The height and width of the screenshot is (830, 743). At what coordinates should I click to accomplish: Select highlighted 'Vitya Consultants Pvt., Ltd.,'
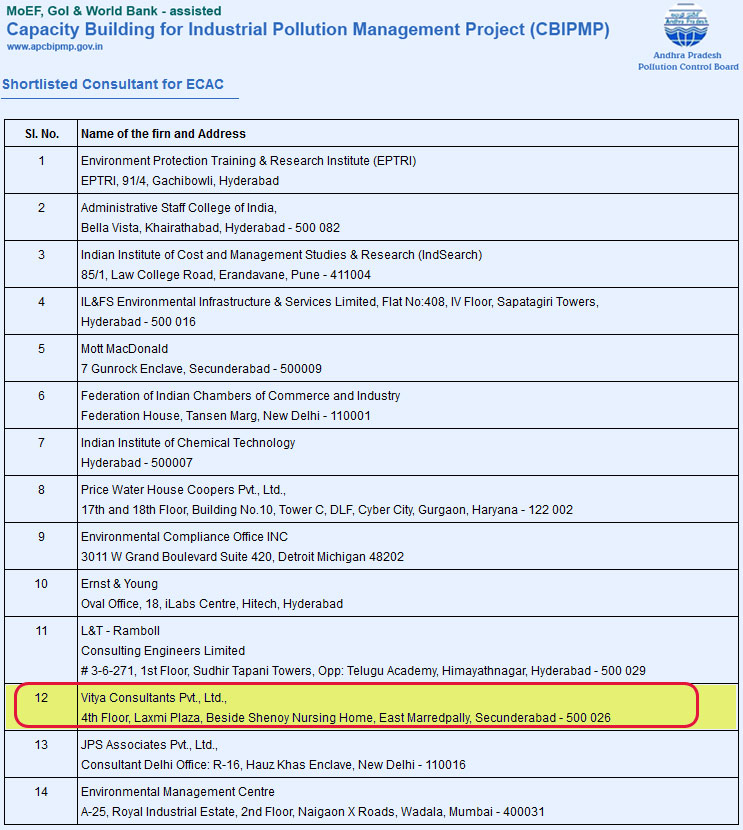[153, 699]
